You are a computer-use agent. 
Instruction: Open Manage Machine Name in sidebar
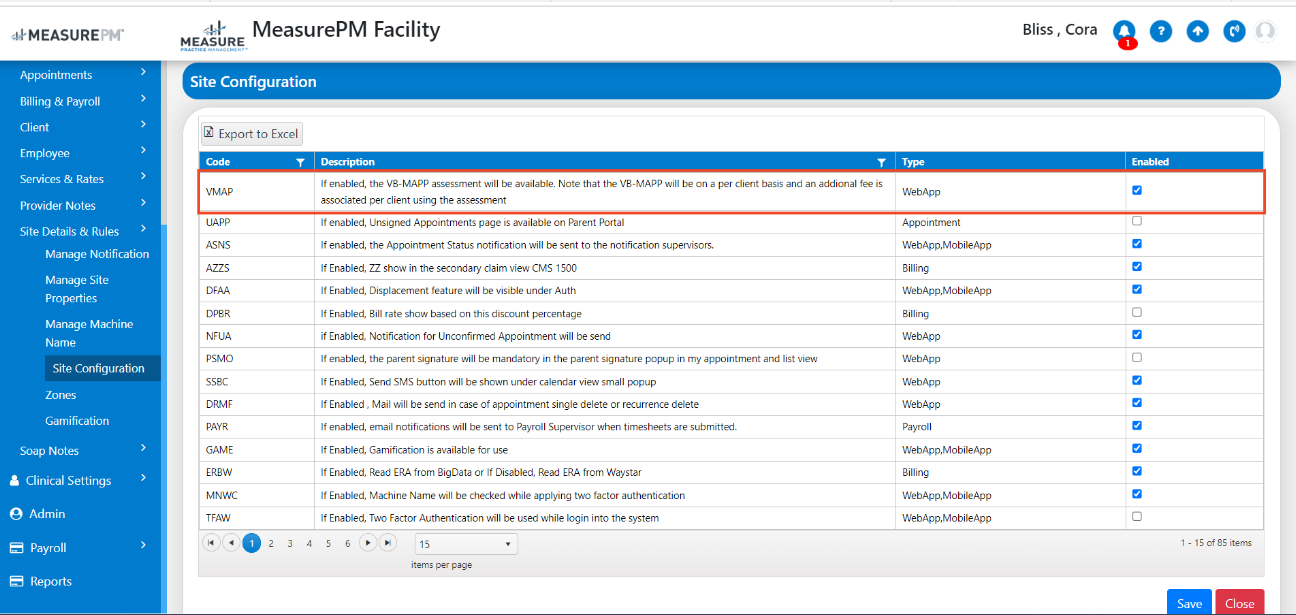pos(89,333)
